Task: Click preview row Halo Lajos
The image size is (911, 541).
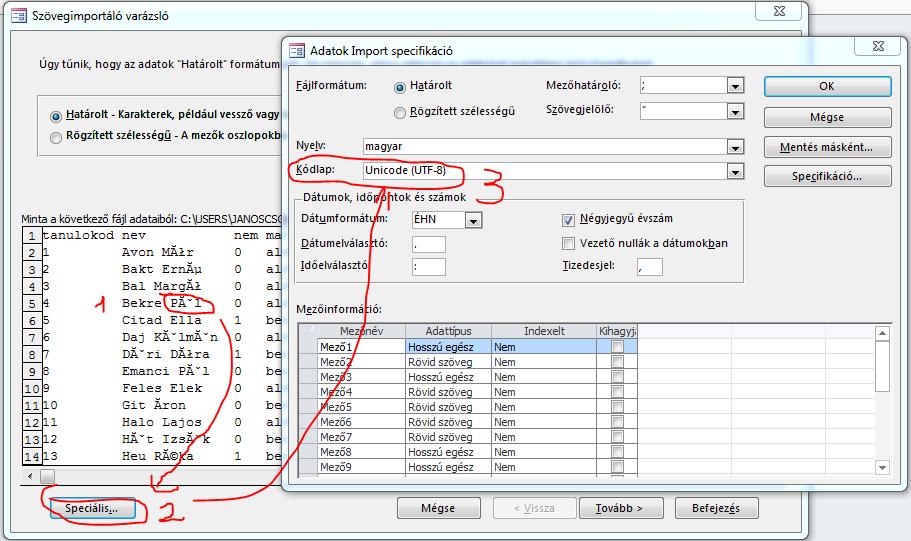Action: tap(162, 422)
